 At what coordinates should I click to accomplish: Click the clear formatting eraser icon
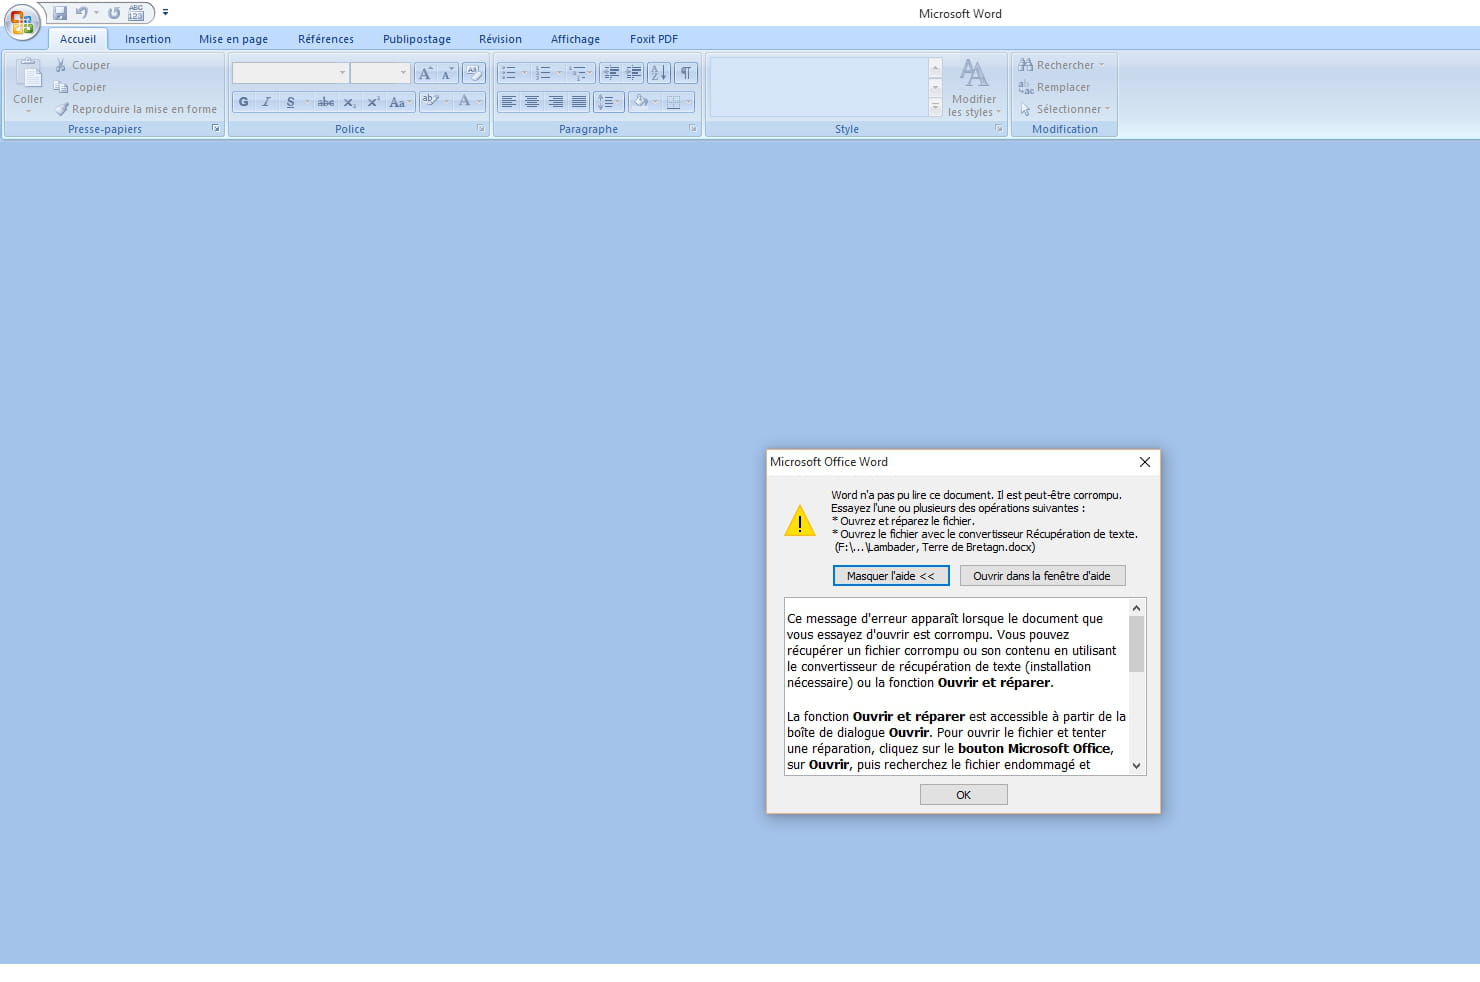(474, 73)
